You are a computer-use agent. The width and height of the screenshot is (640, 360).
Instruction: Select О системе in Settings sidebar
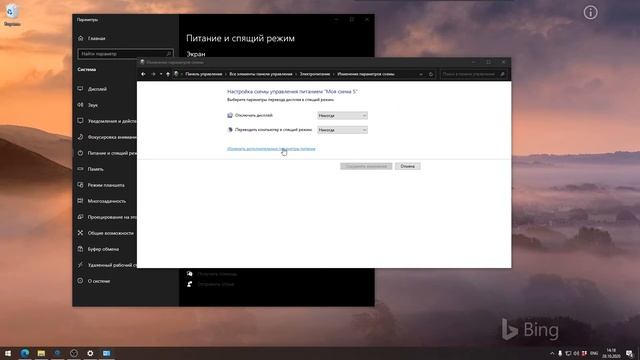(99, 281)
